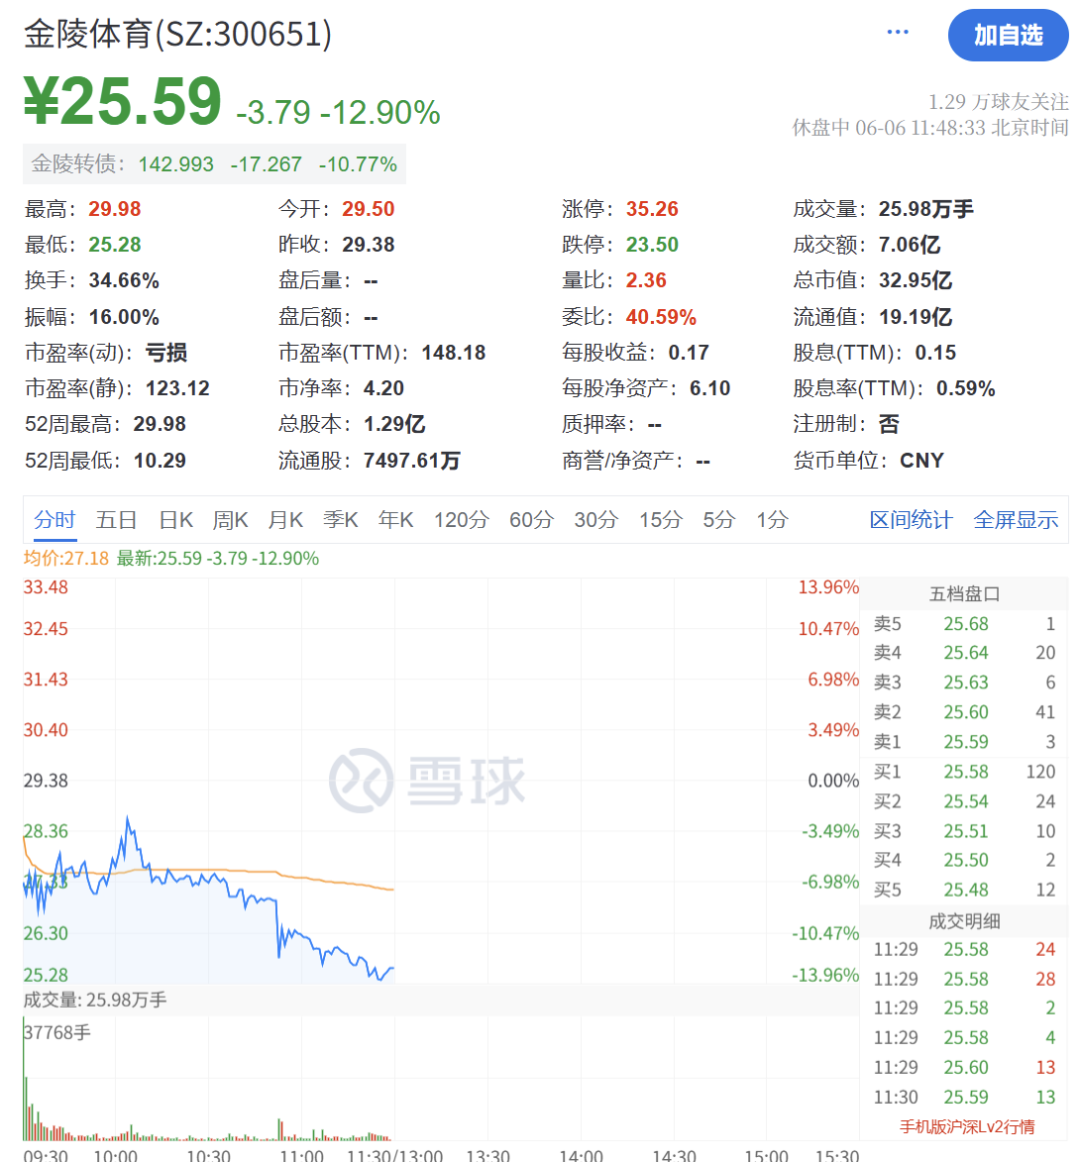Select the 月K monthly chart view
Screen dimensions: 1080x1162
coord(284,519)
